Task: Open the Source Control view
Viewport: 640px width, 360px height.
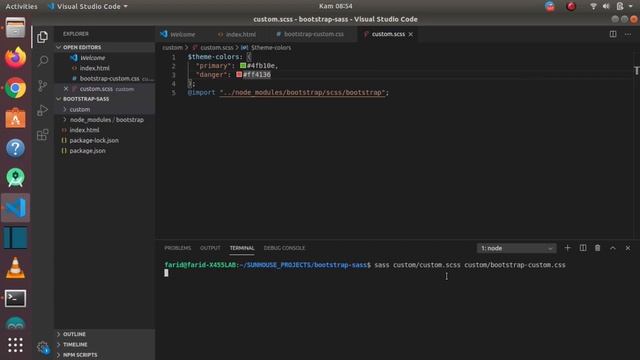Action: point(42,86)
